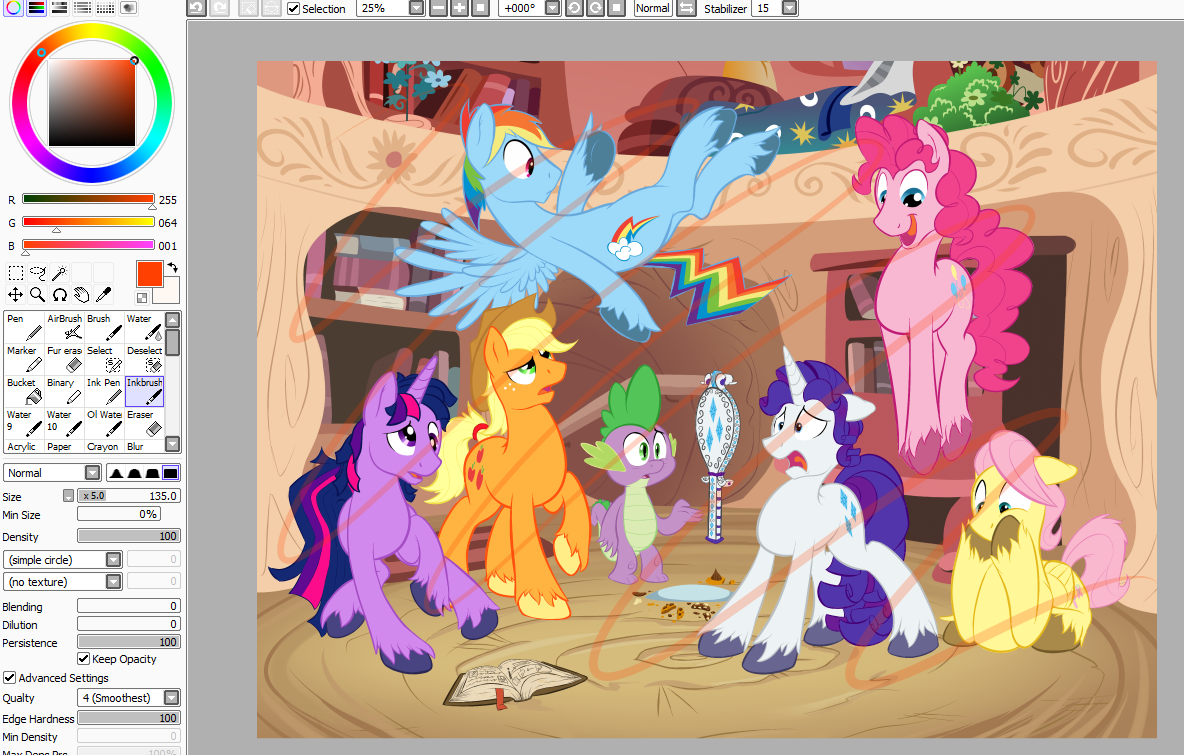Pick the Deselect eraser tool
The image size is (1184, 755).
click(144, 360)
